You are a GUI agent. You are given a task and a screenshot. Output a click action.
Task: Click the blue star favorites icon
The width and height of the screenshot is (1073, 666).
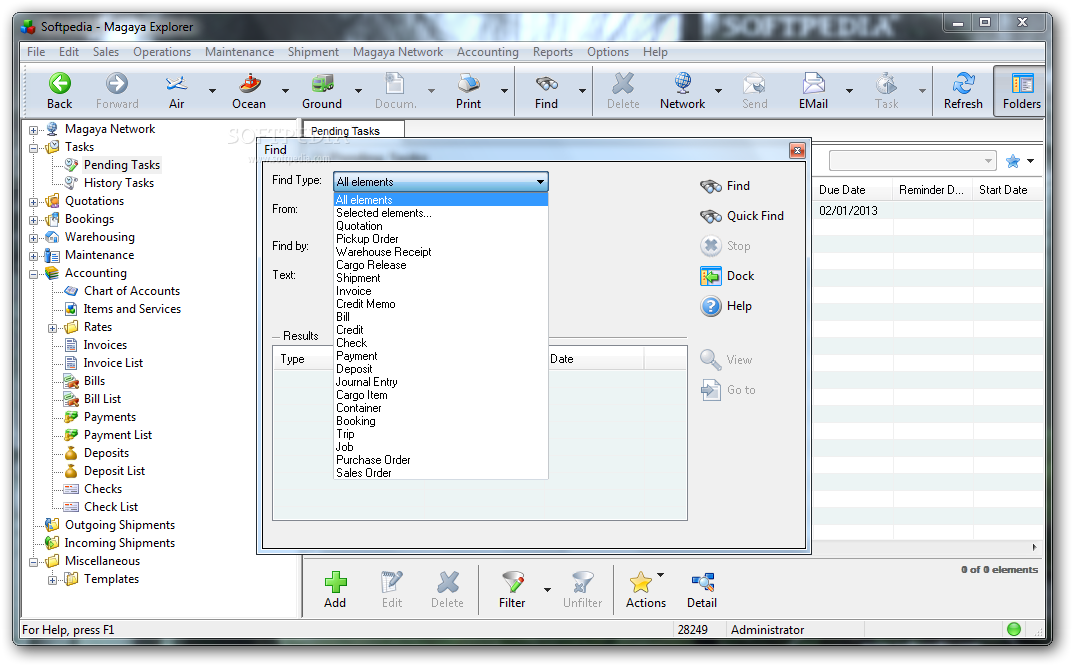pos(1013,162)
